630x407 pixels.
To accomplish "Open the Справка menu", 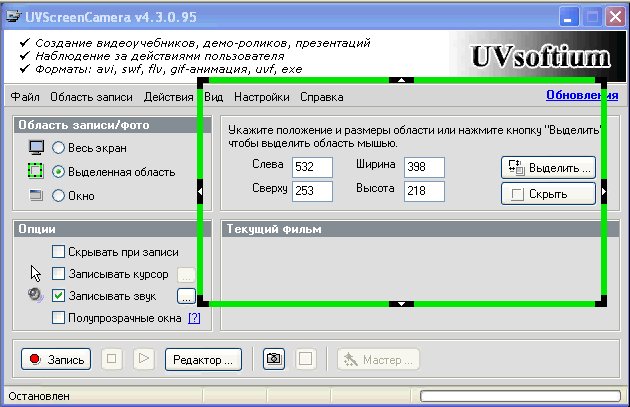I will click(x=321, y=97).
